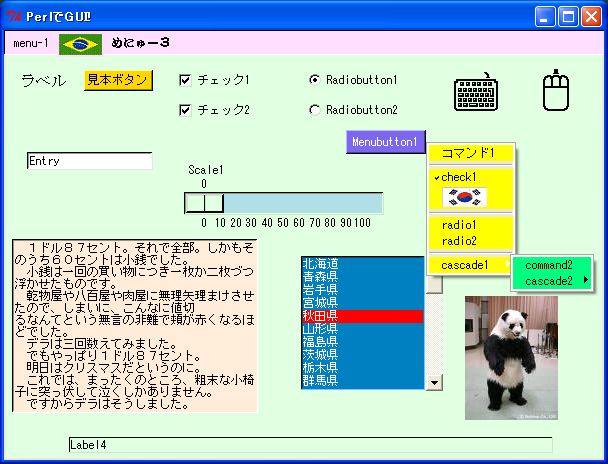Select the Radiobutton2 option
Screen dimensions: 608x464
[315, 110]
